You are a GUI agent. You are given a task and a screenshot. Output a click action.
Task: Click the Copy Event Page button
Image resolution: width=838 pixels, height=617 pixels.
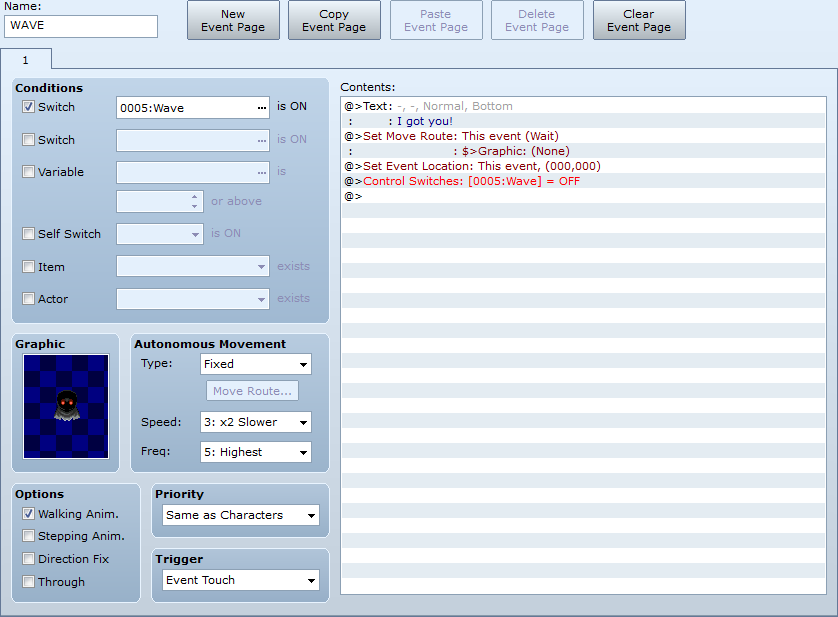click(x=334, y=21)
